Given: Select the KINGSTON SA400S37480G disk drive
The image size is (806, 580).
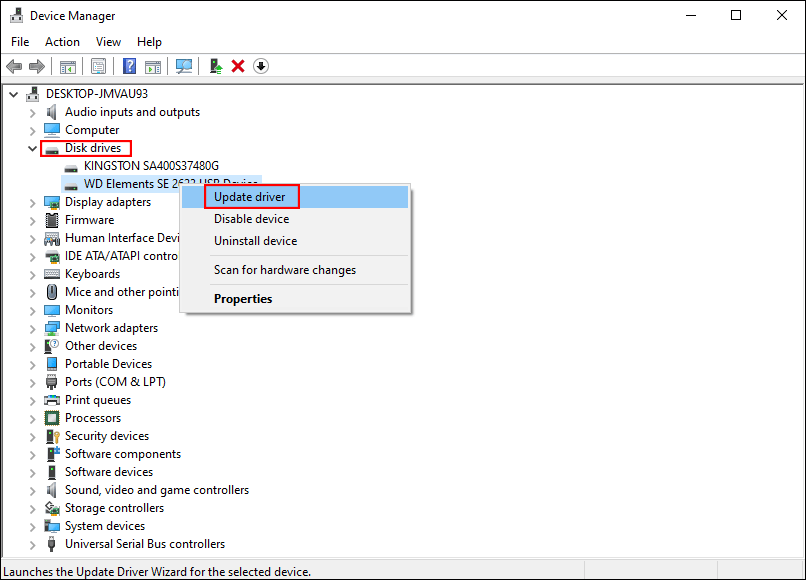Looking at the screenshot, I should pos(151,166).
